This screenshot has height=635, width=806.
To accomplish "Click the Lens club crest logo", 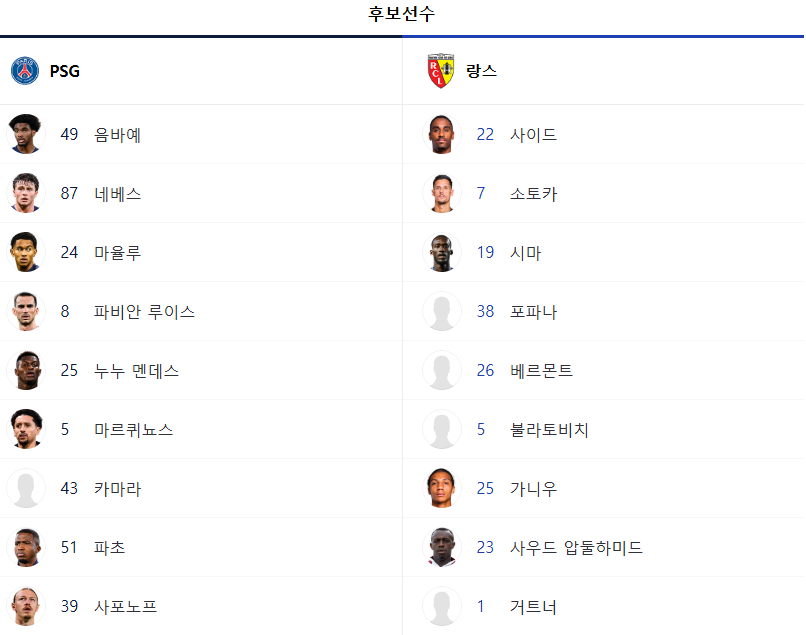I will (x=441, y=71).
